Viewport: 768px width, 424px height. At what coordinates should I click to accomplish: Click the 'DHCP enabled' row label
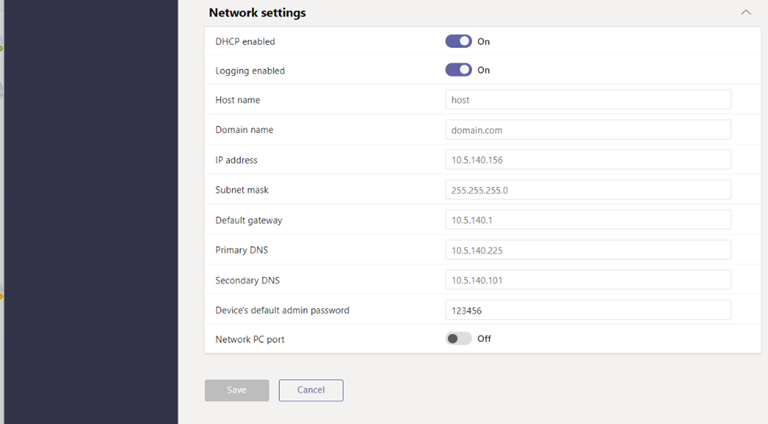click(245, 42)
